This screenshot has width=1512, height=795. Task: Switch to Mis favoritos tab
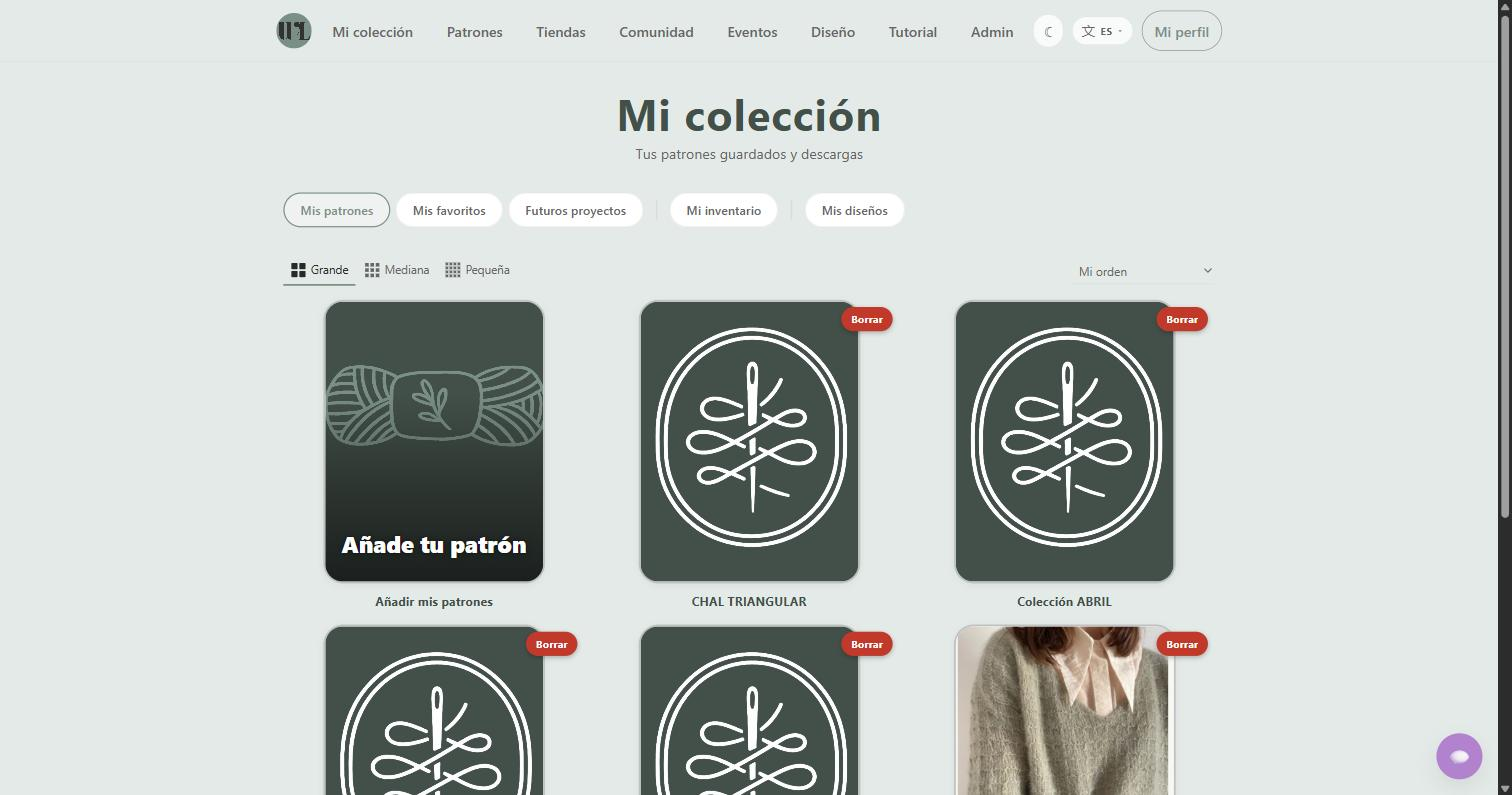click(449, 210)
